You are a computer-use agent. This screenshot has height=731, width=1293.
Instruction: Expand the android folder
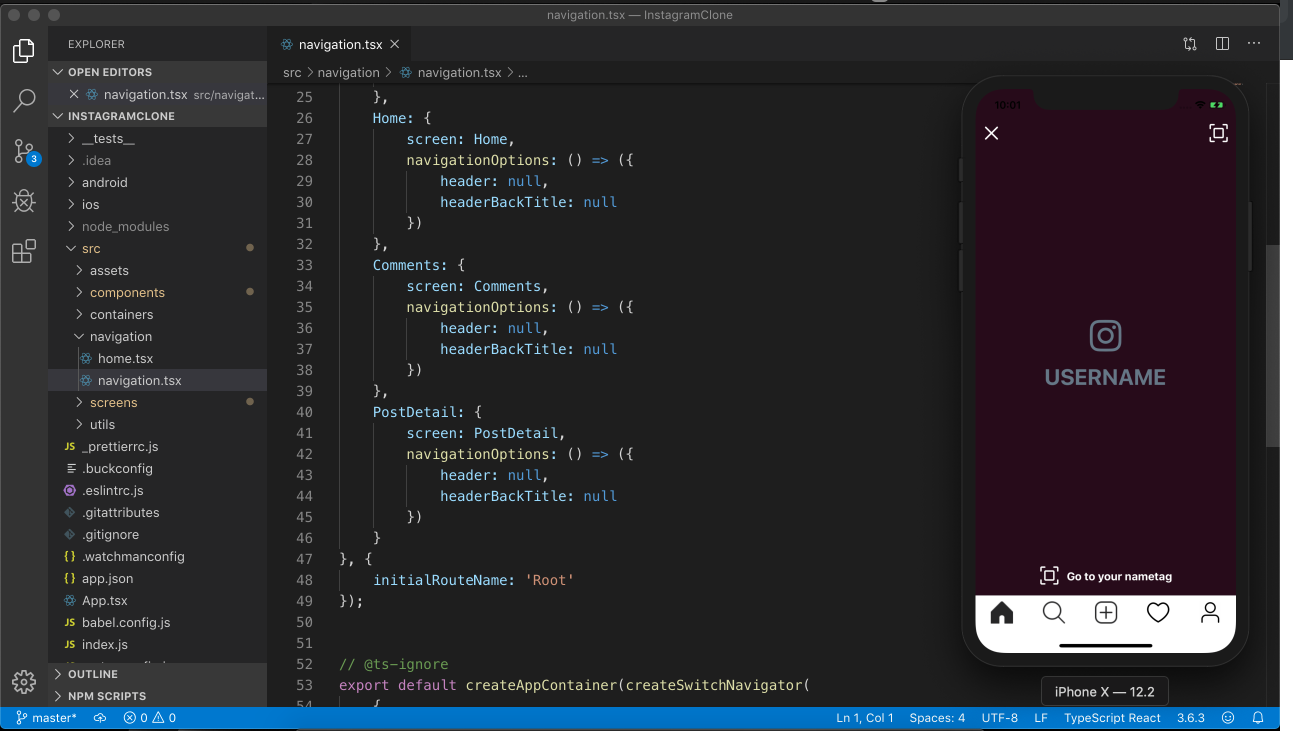[104, 182]
